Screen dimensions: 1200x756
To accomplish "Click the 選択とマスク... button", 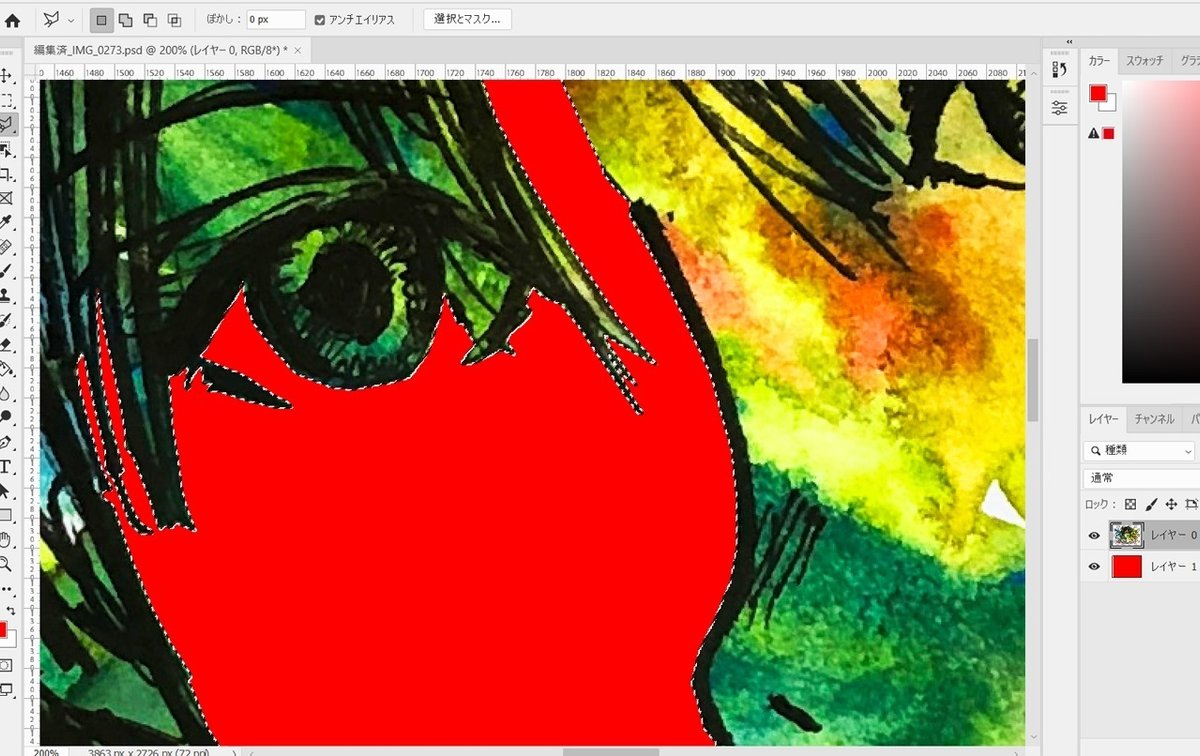I will click(x=467, y=19).
